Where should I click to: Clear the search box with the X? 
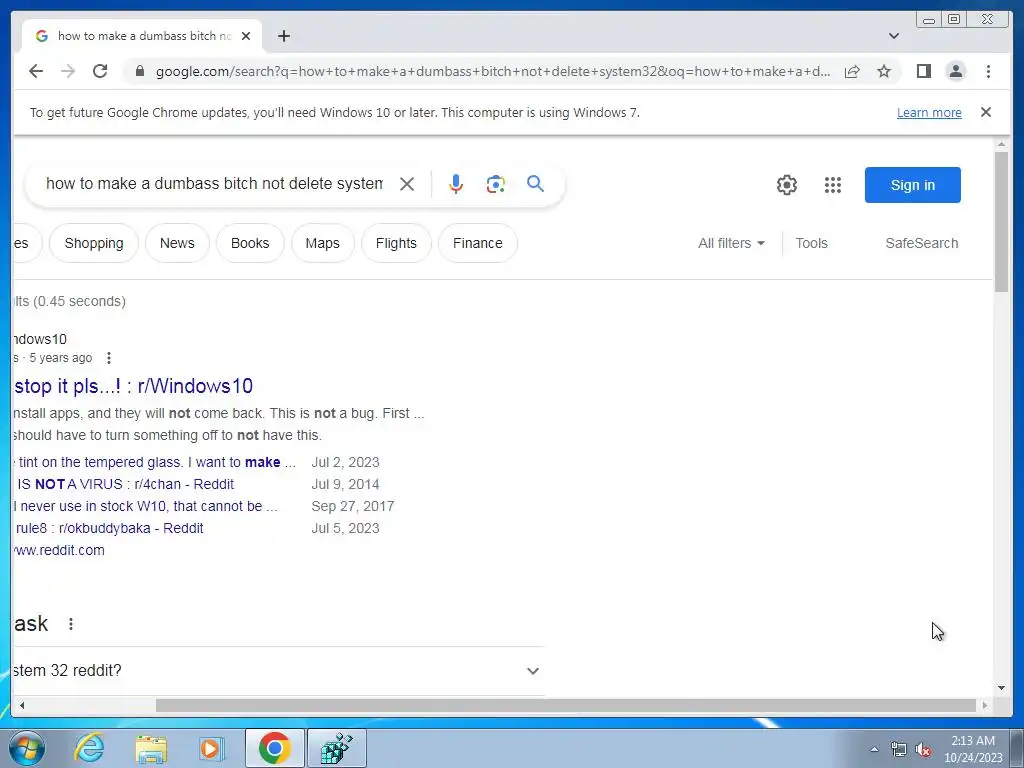click(x=407, y=184)
